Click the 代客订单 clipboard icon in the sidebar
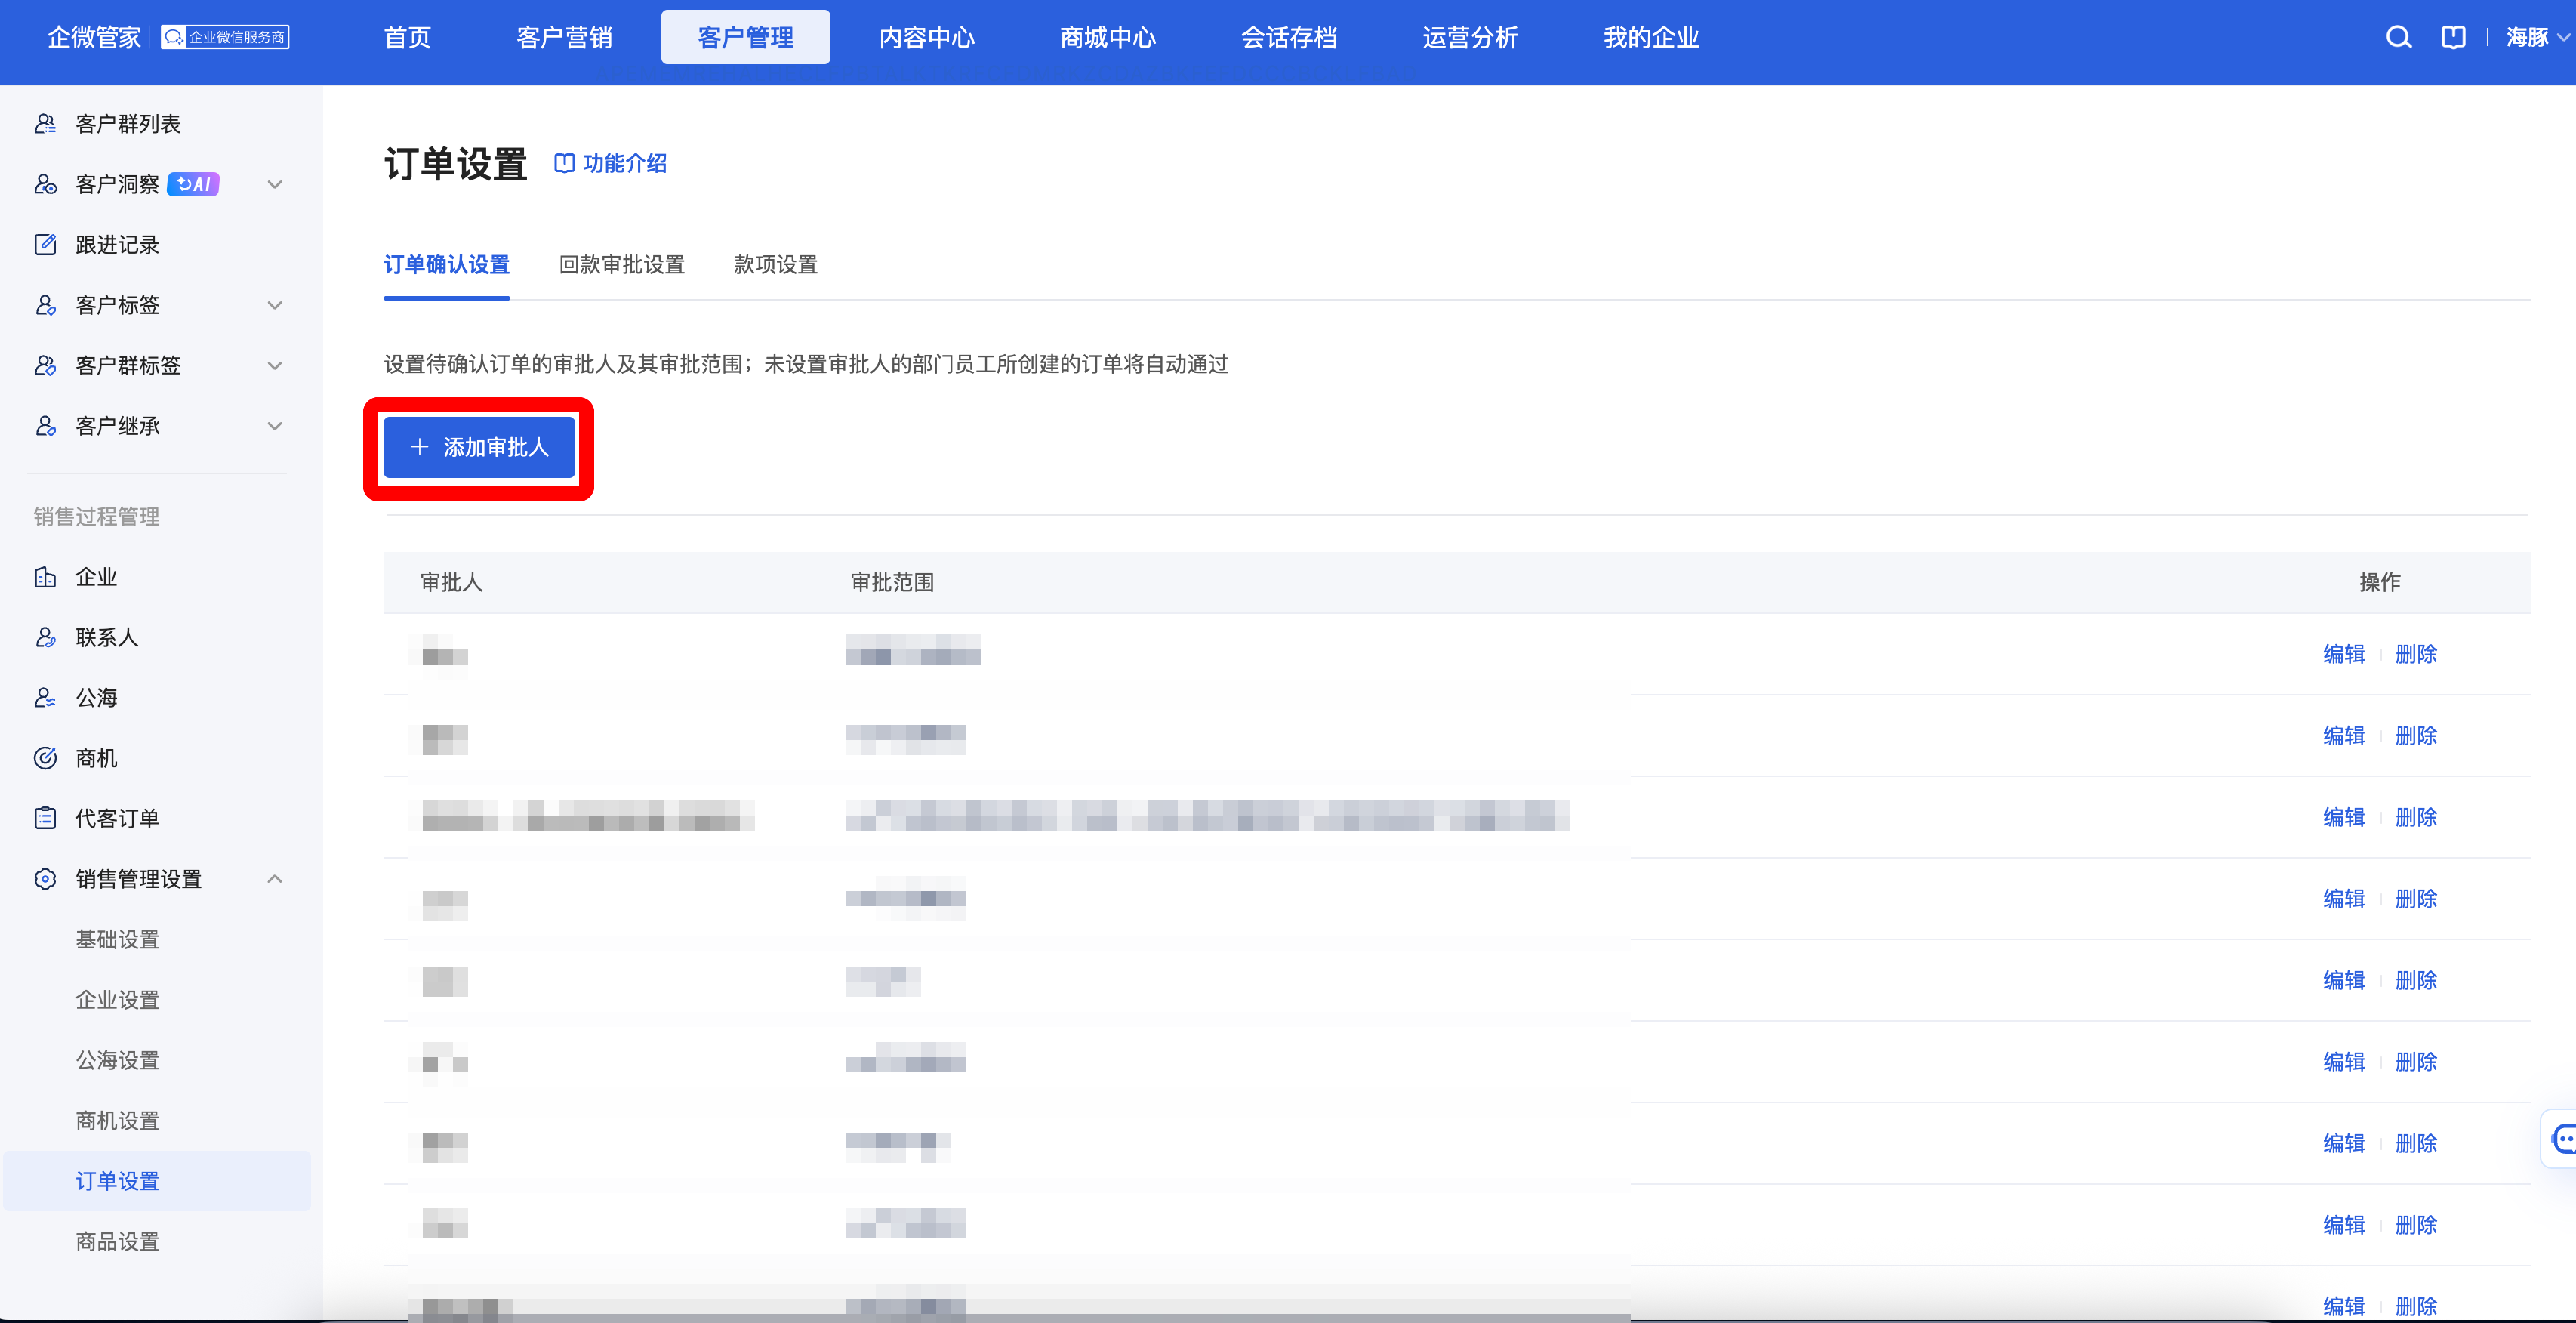This screenshot has height=1323, width=2576. [x=45, y=818]
